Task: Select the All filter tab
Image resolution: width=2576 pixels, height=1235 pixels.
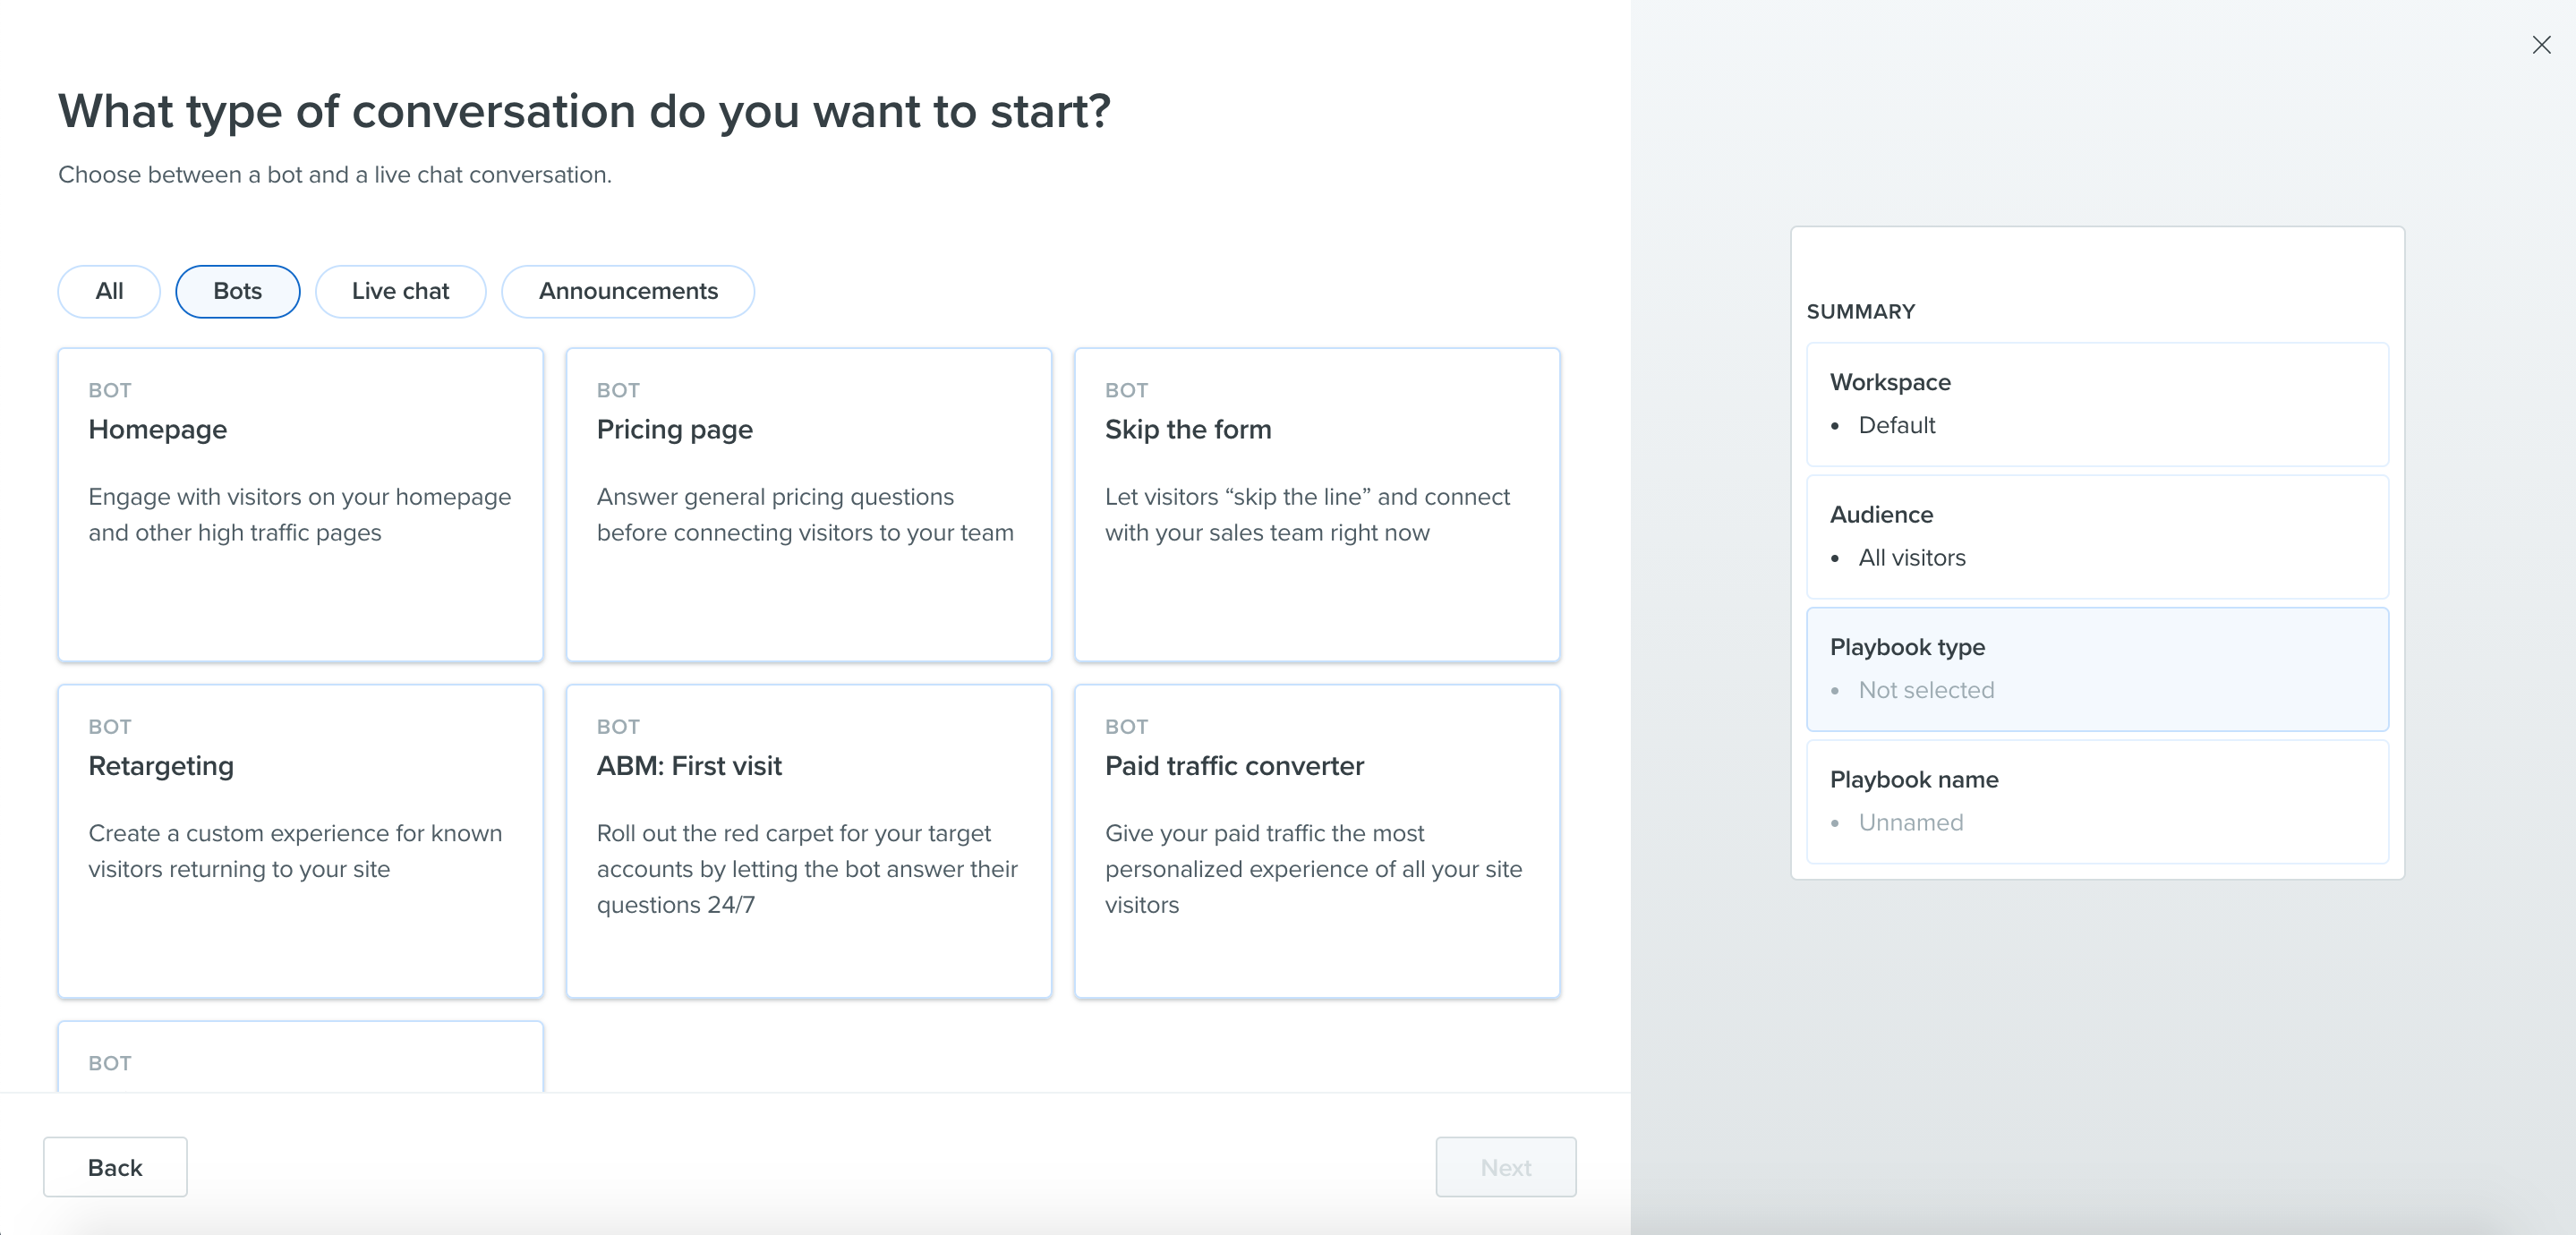Action: click(109, 291)
